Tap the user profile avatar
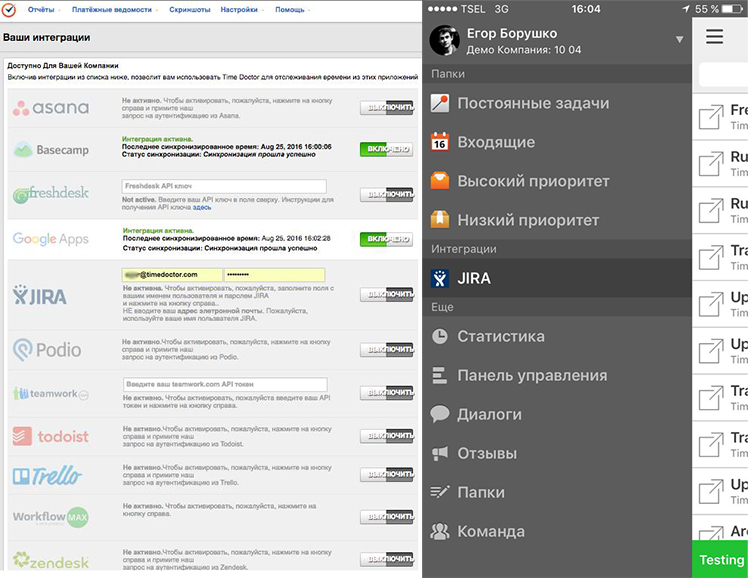 tap(445, 41)
